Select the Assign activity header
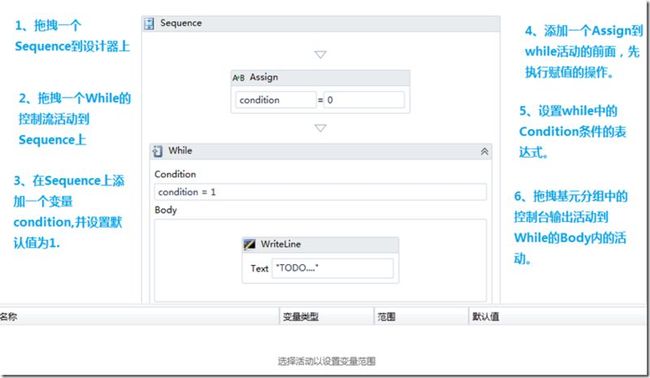Image resolution: width=650 pixels, height=378 pixels. point(320,78)
